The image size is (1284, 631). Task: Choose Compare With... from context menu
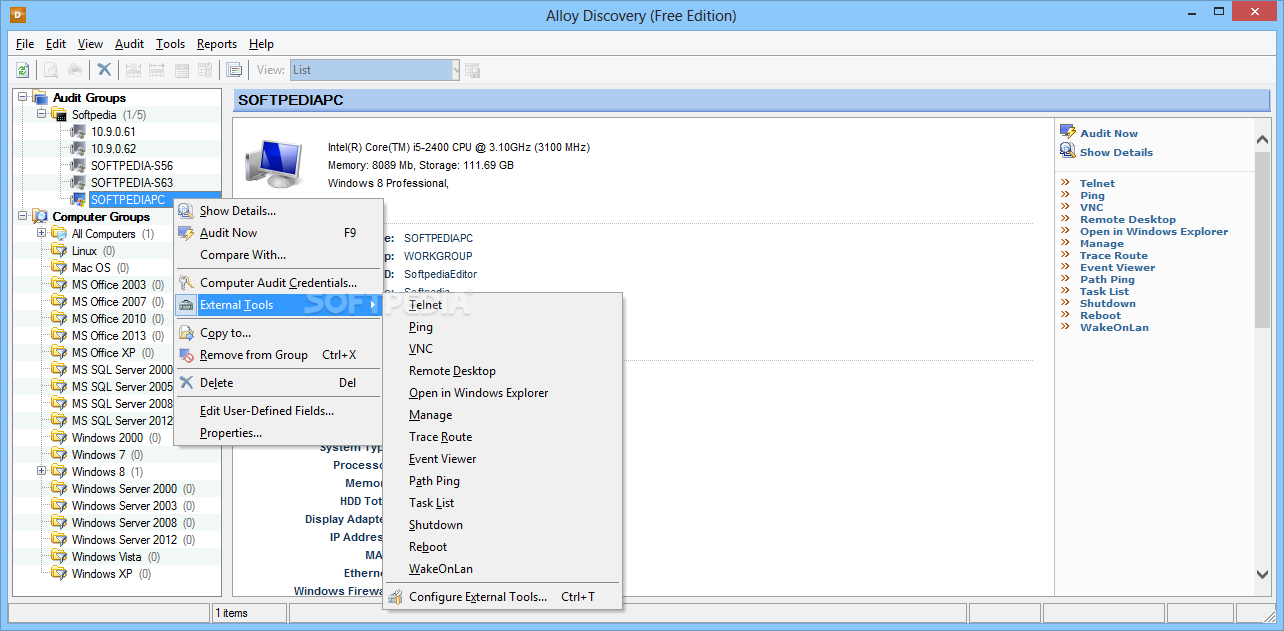pos(243,255)
